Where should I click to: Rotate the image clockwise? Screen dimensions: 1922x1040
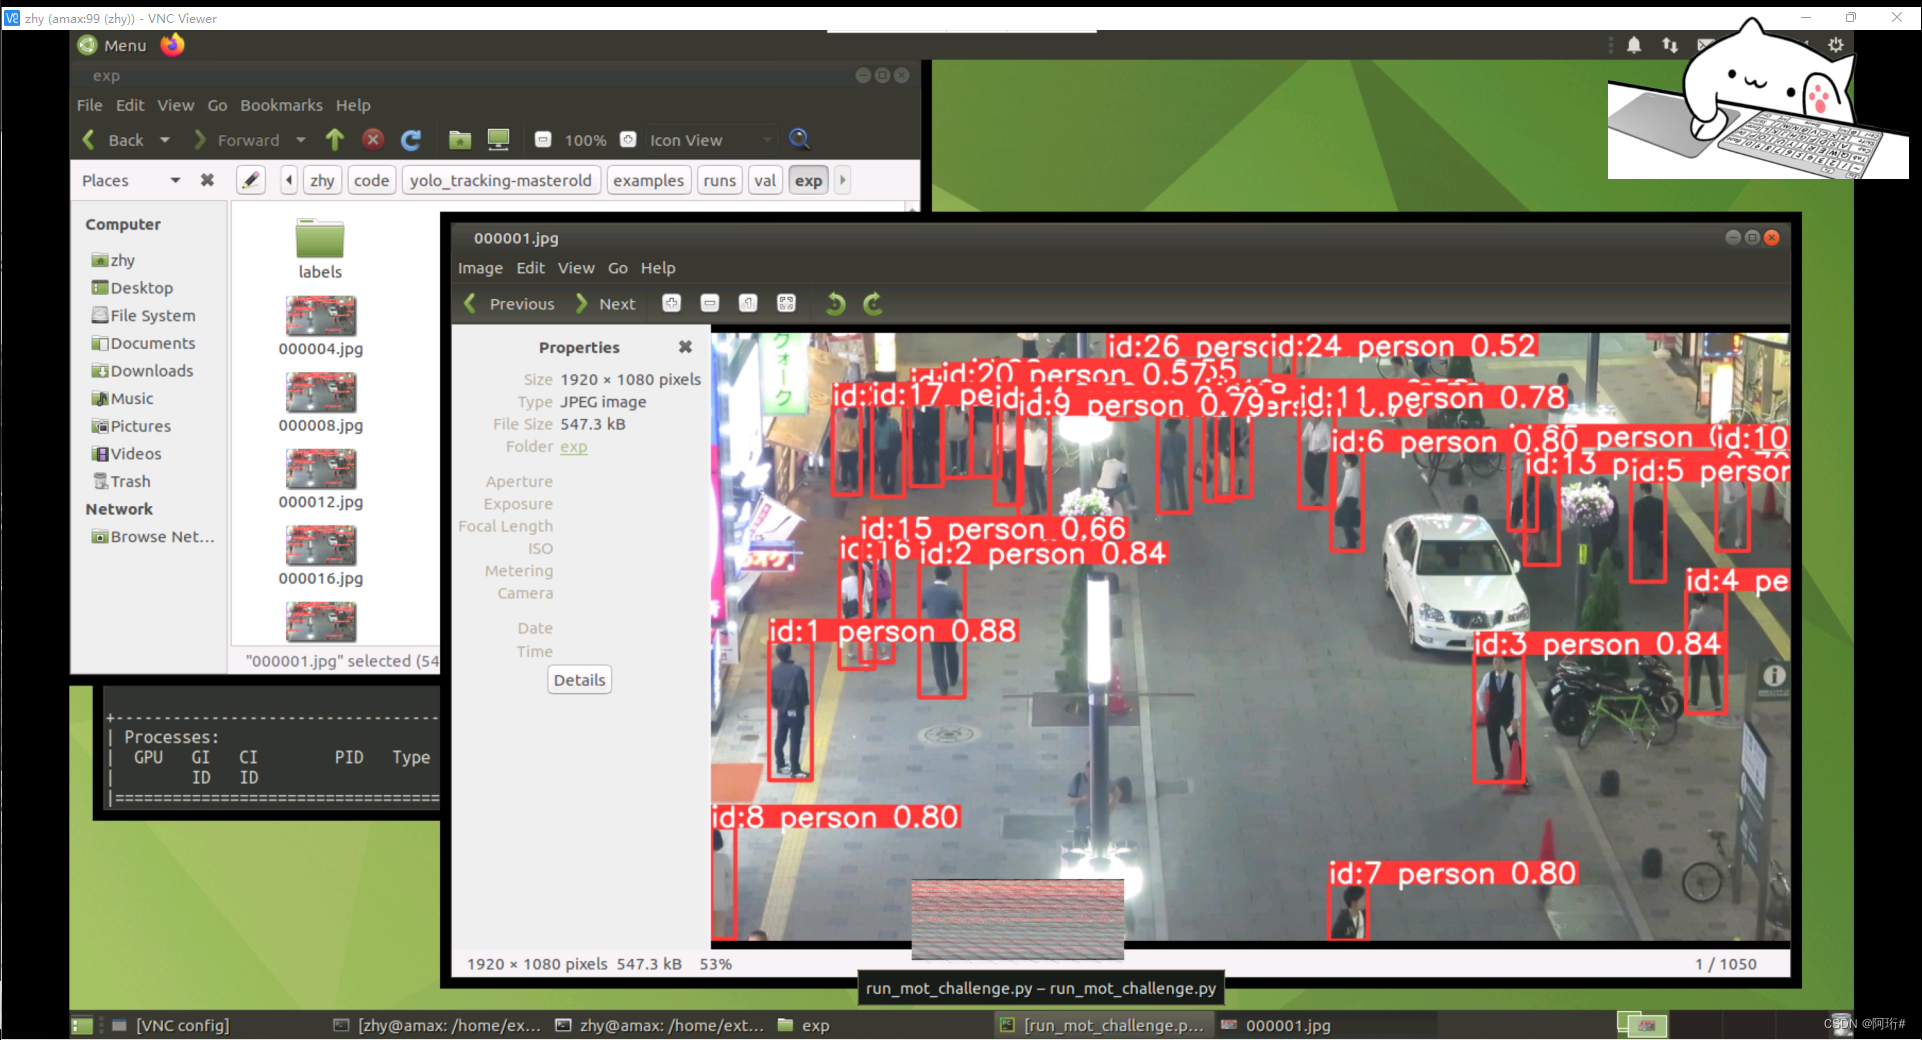point(874,303)
